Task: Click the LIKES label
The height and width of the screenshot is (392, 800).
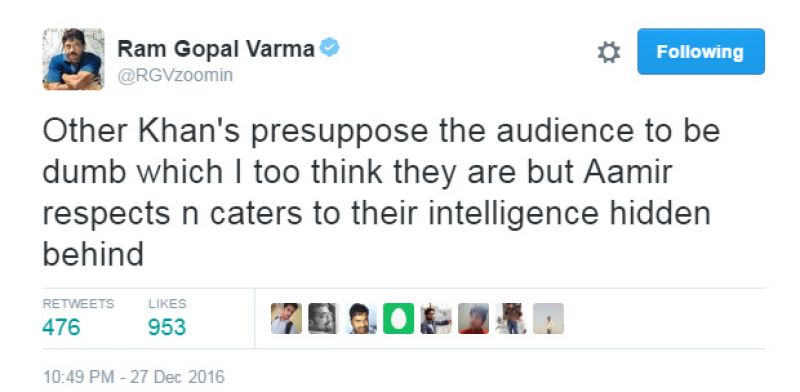Action: pos(167,304)
